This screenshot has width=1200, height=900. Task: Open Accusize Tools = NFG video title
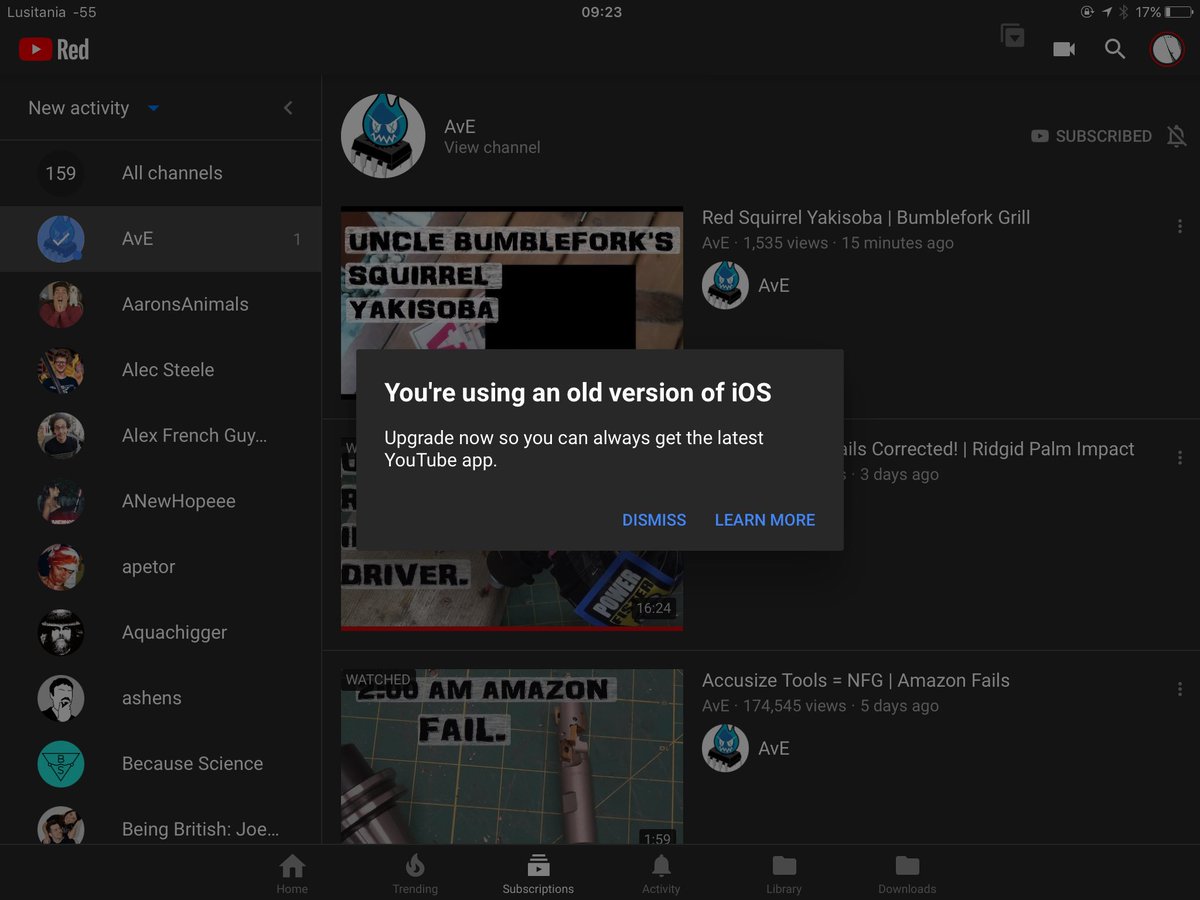pyautogui.click(x=856, y=680)
